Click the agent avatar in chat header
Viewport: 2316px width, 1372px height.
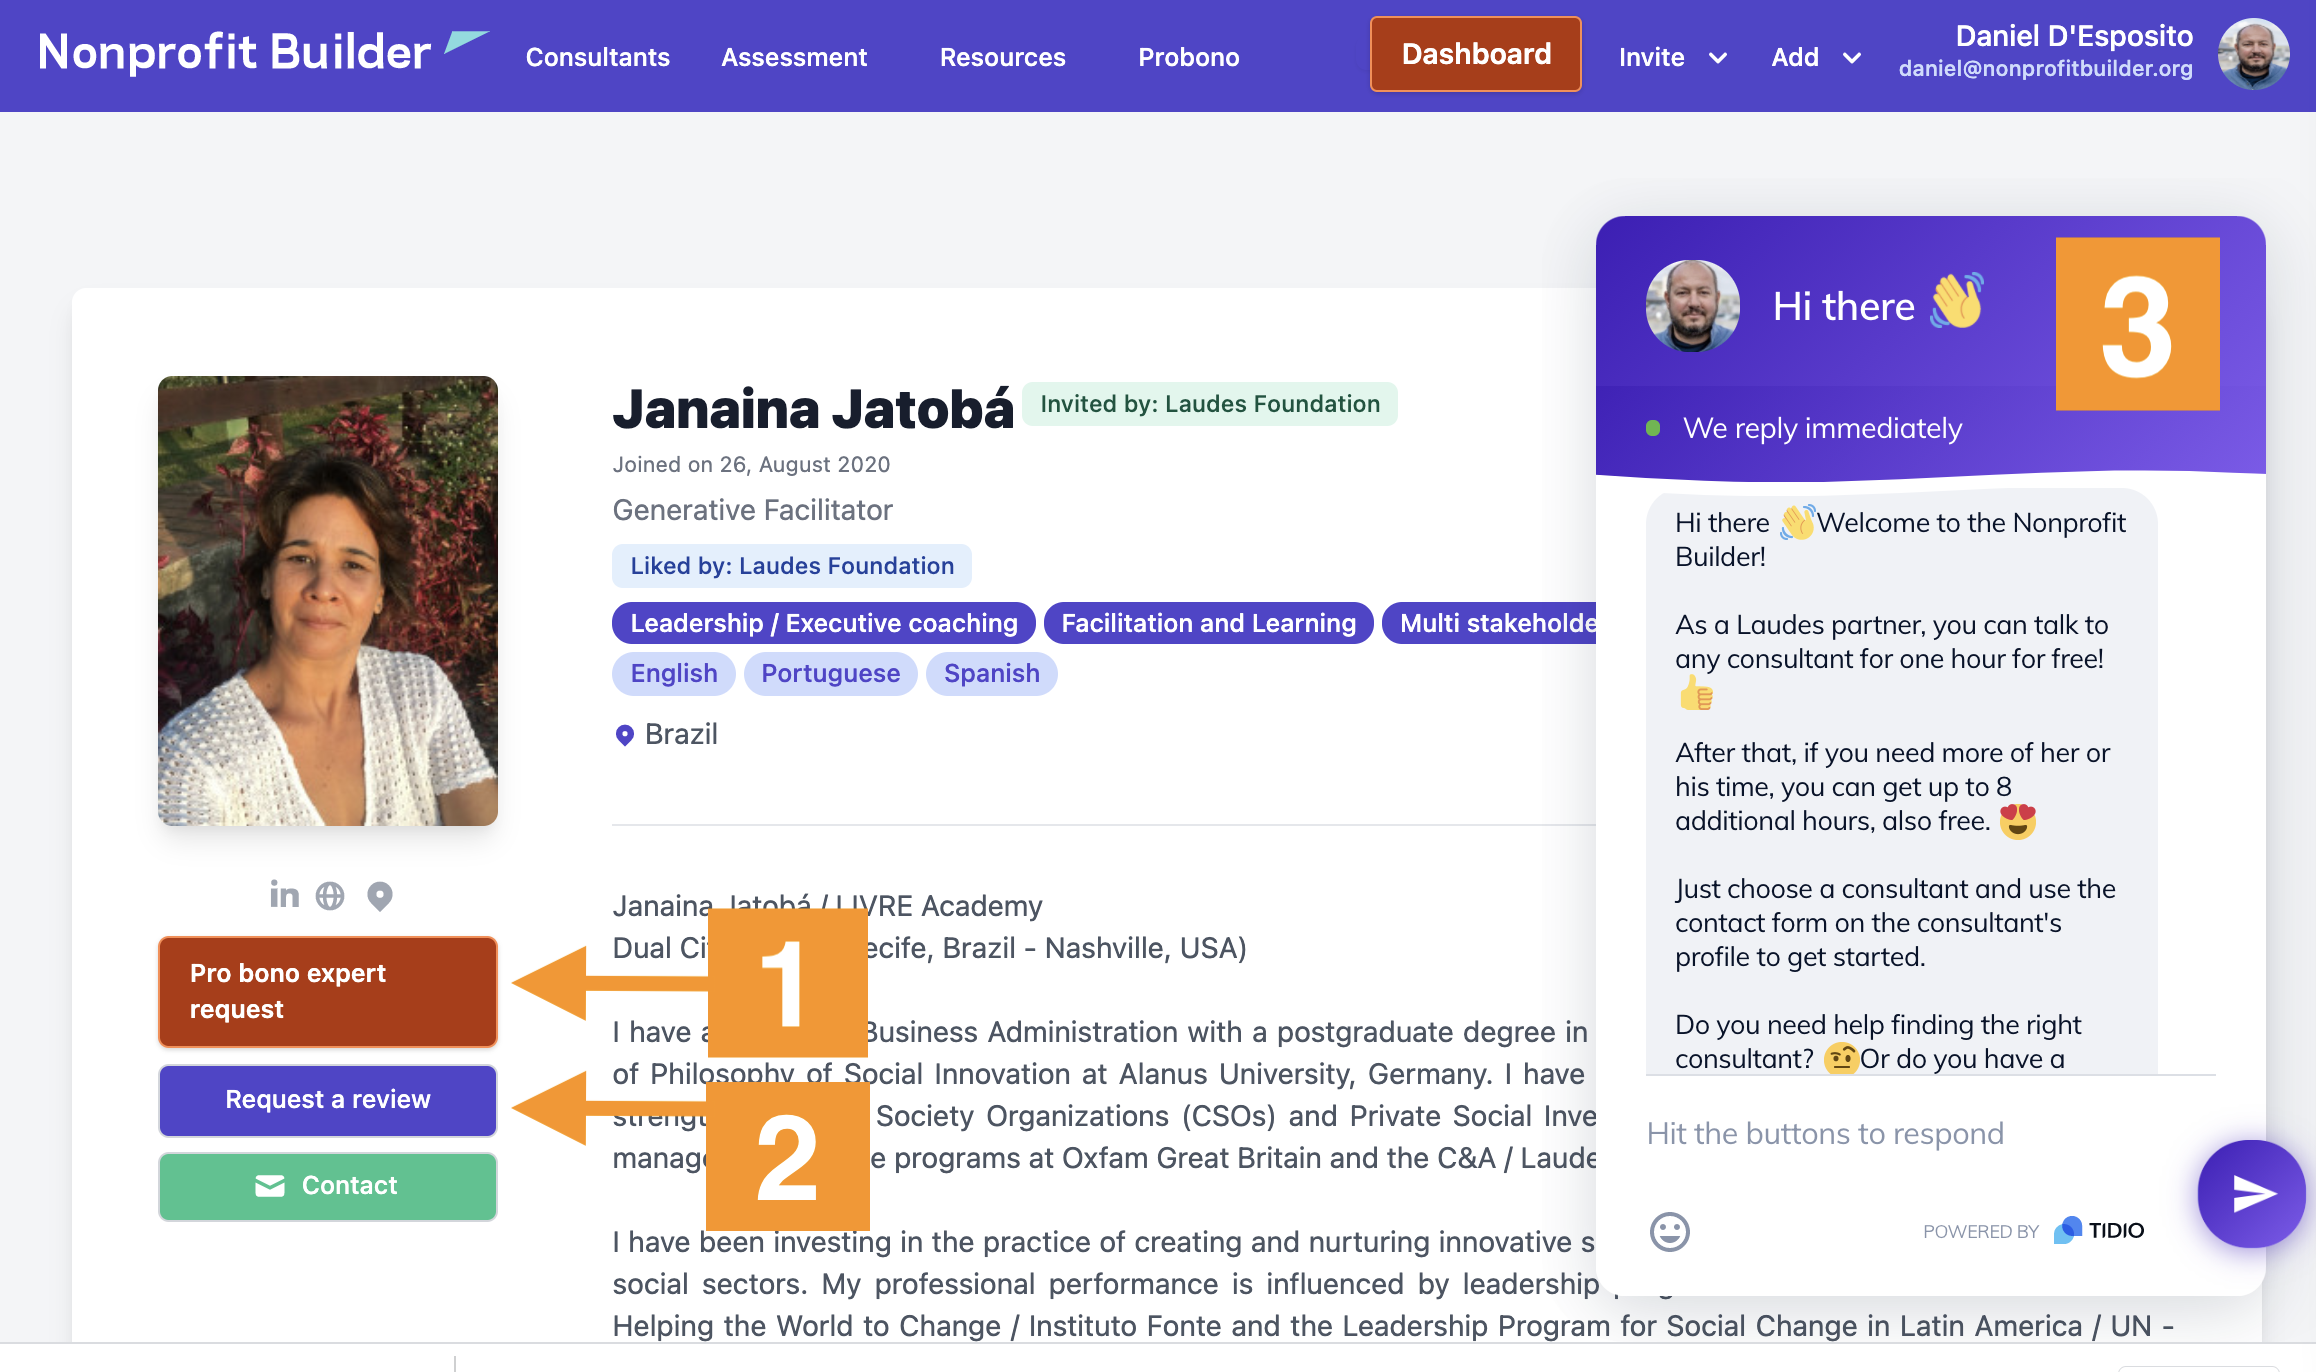coord(1692,306)
